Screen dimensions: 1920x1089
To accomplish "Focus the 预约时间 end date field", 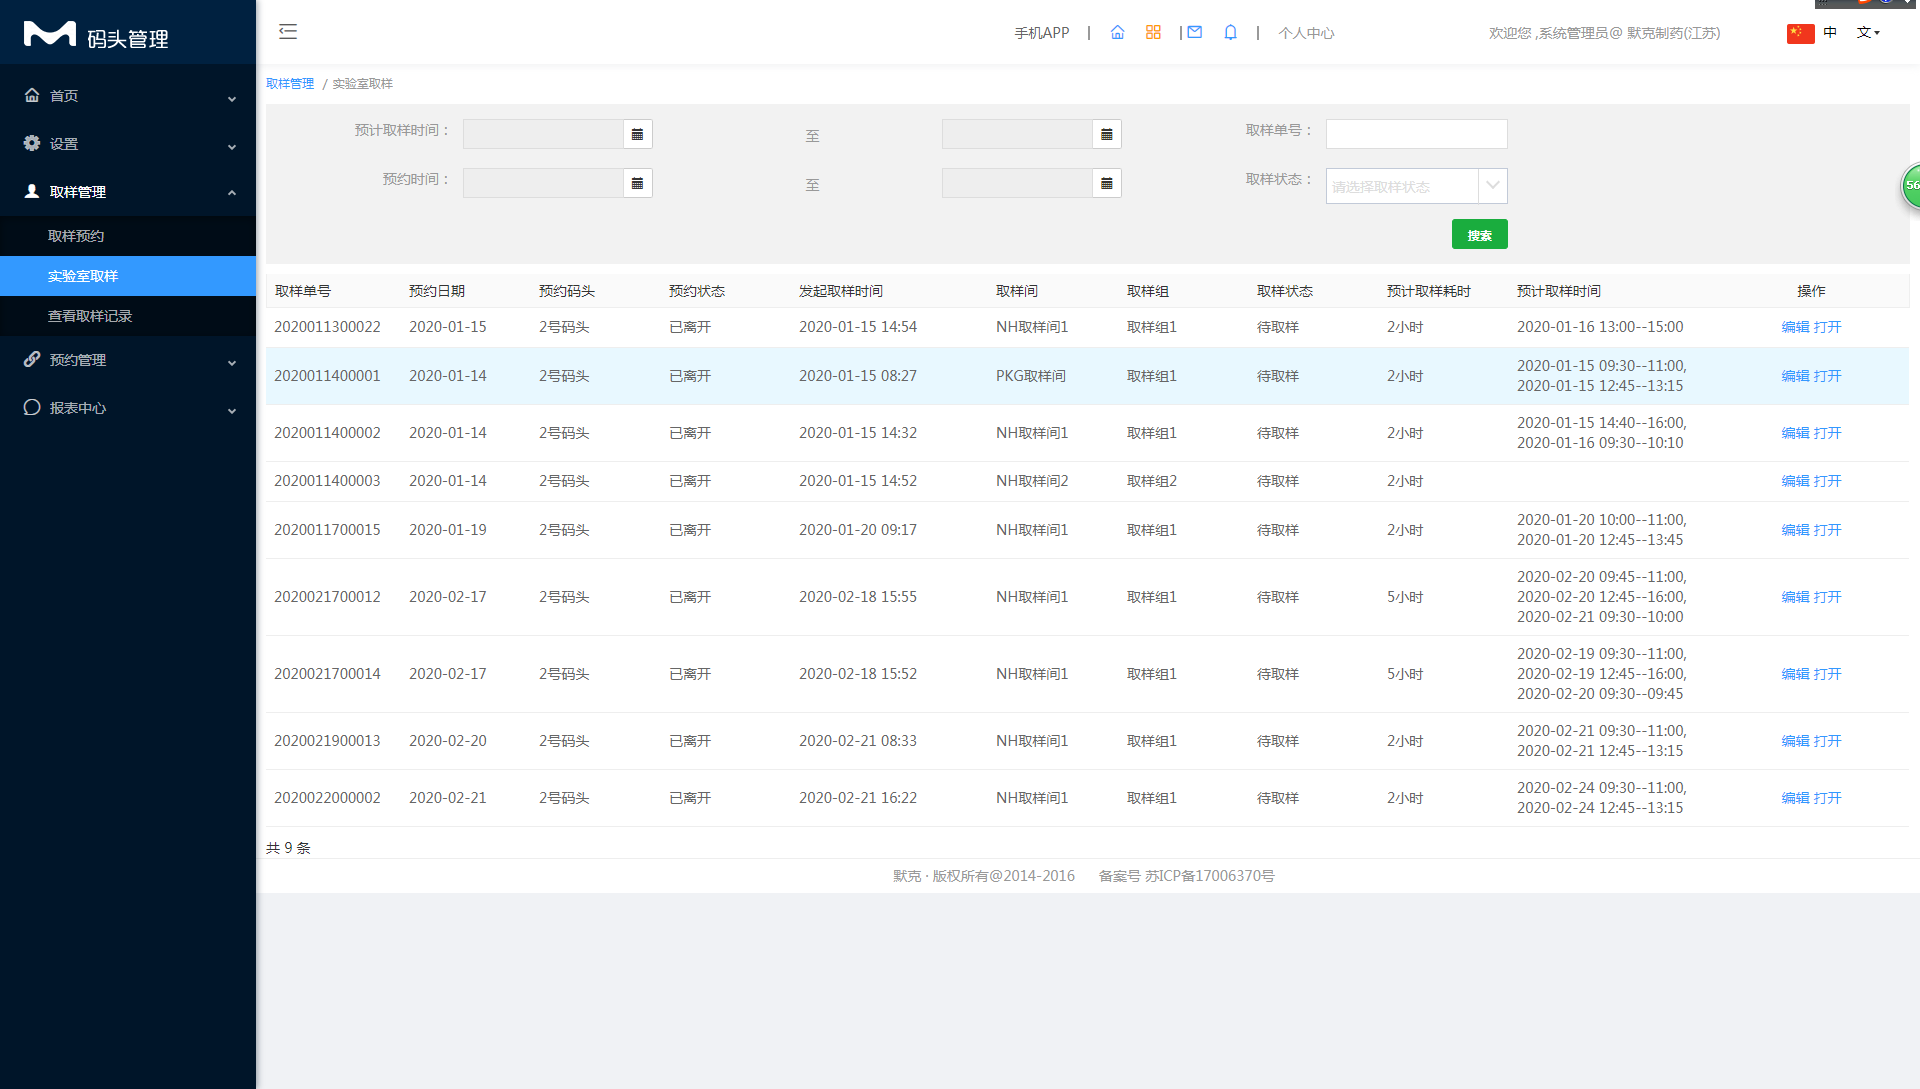I will (x=1017, y=183).
